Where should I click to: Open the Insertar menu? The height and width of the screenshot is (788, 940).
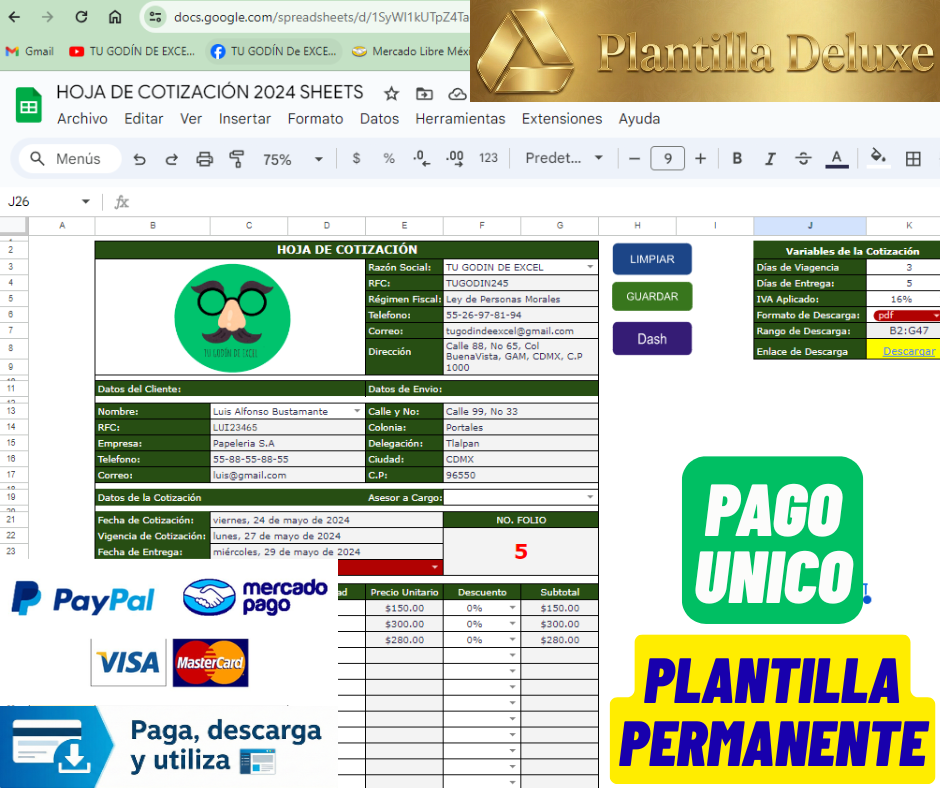pos(245,119)
